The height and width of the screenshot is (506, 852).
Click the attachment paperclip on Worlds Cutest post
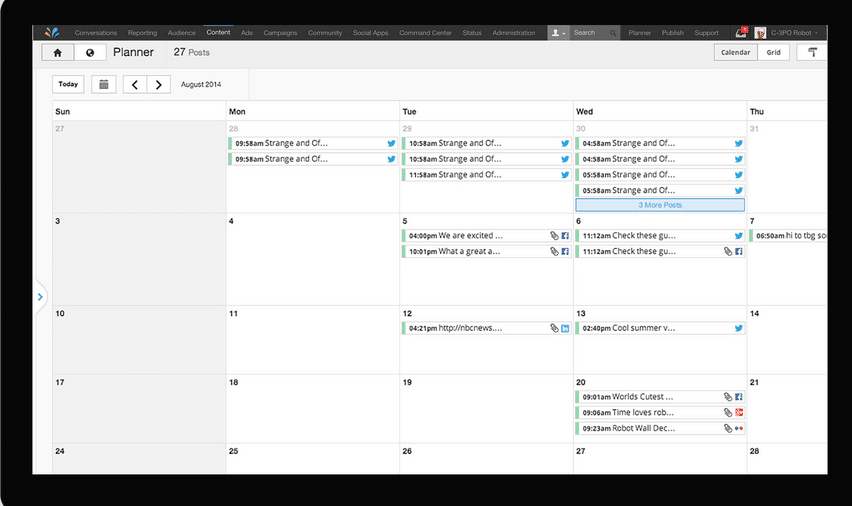[728, 397]
